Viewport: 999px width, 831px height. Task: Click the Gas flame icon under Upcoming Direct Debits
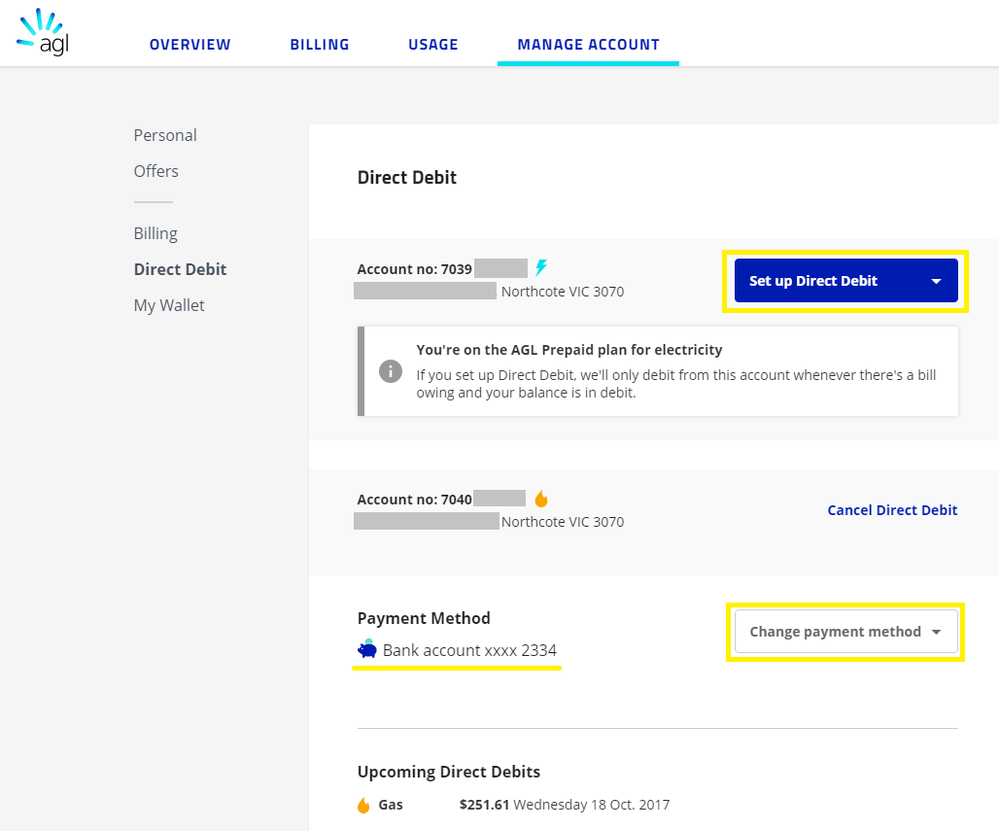point(364,805)
